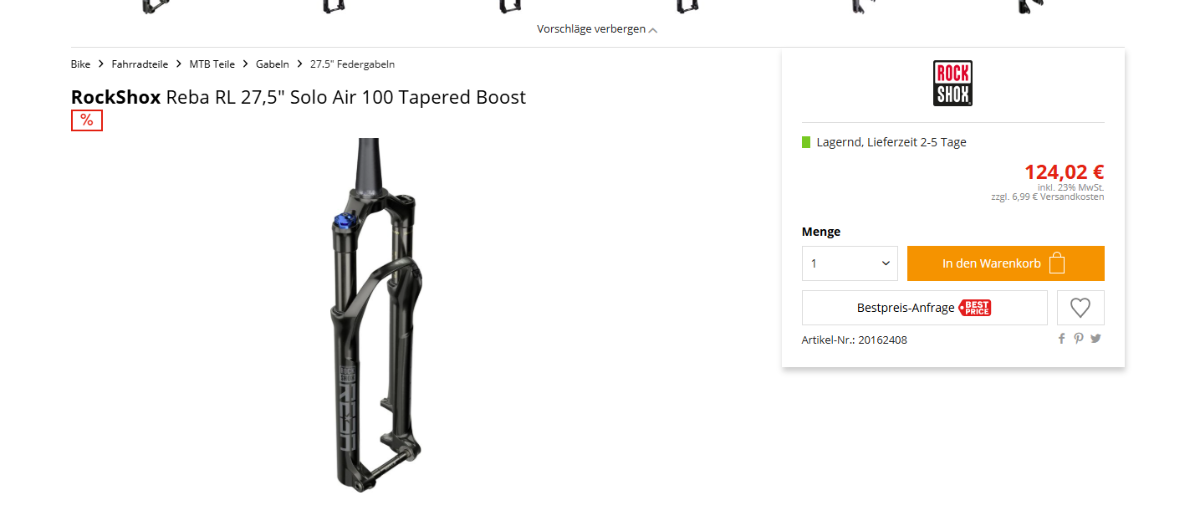This screenshot has width=1200, height=516.
Task: Click Bestpreis-Anfrage button
Action: coord(925,308)
